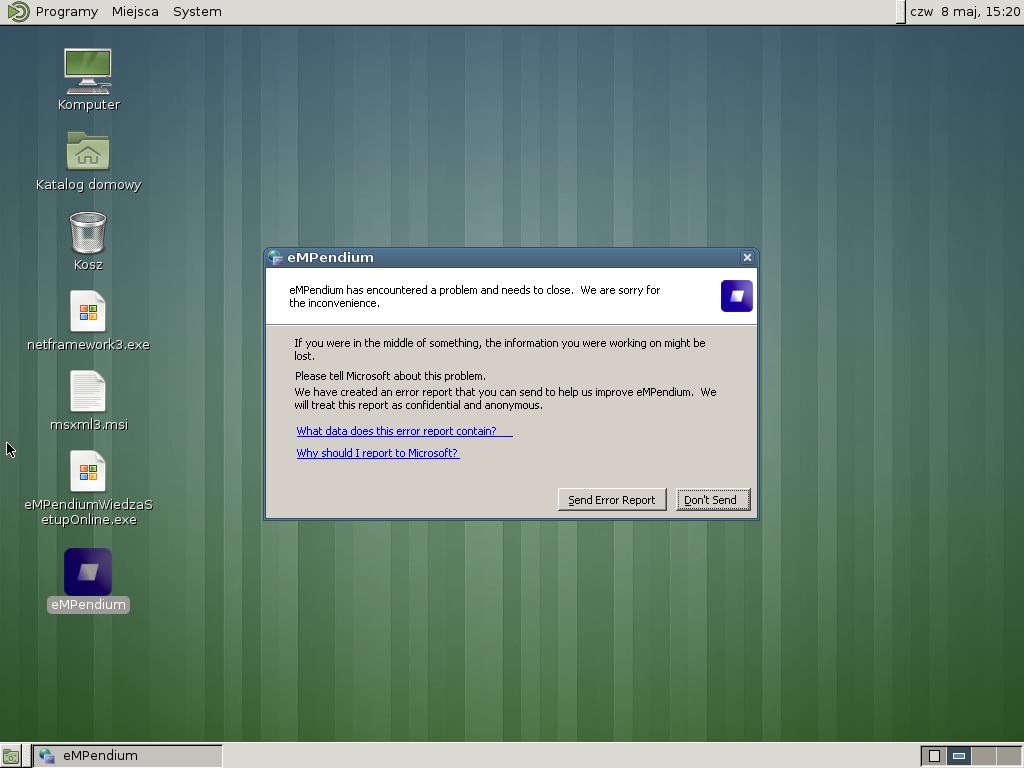Switch to the first workspace in switcher
The image size is (1024, 768).
pos(934,756)
